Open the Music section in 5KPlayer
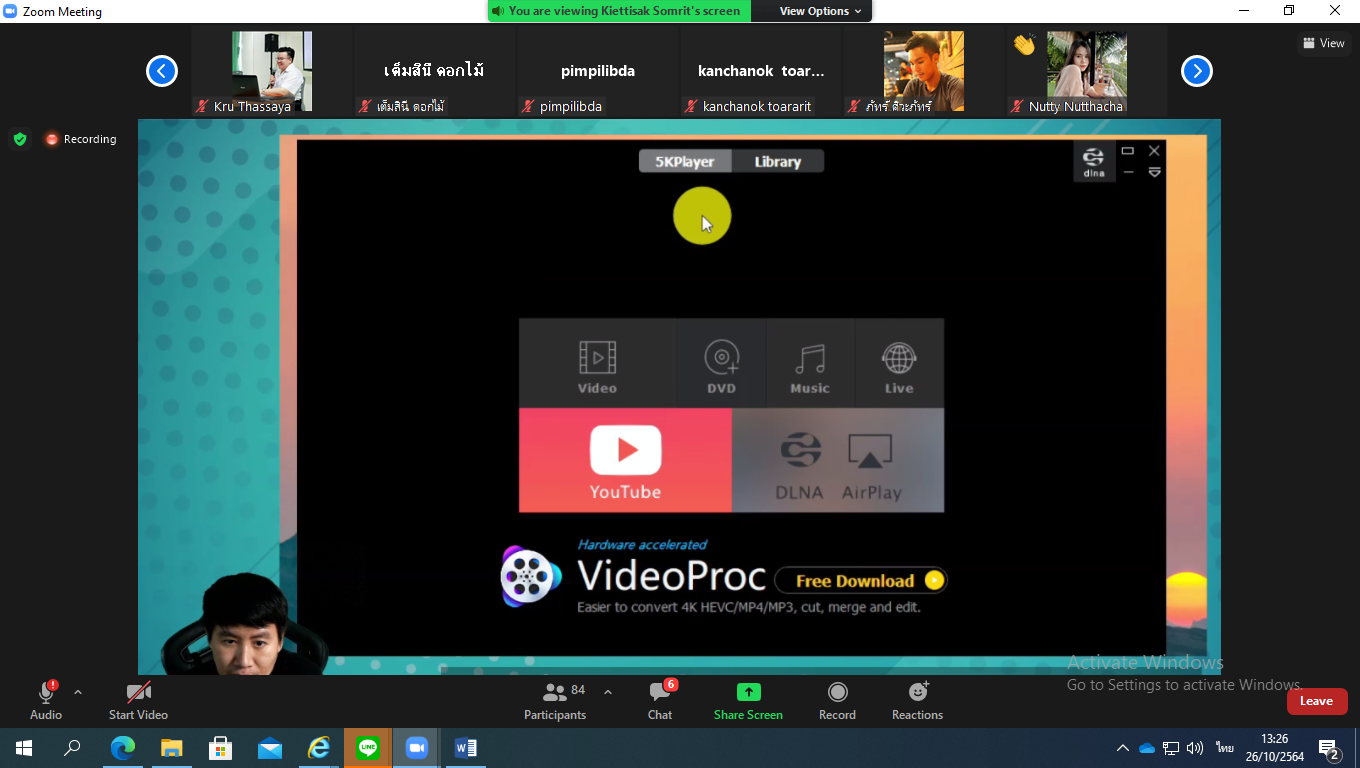The image size is (1360, 768). coord(810,364)
